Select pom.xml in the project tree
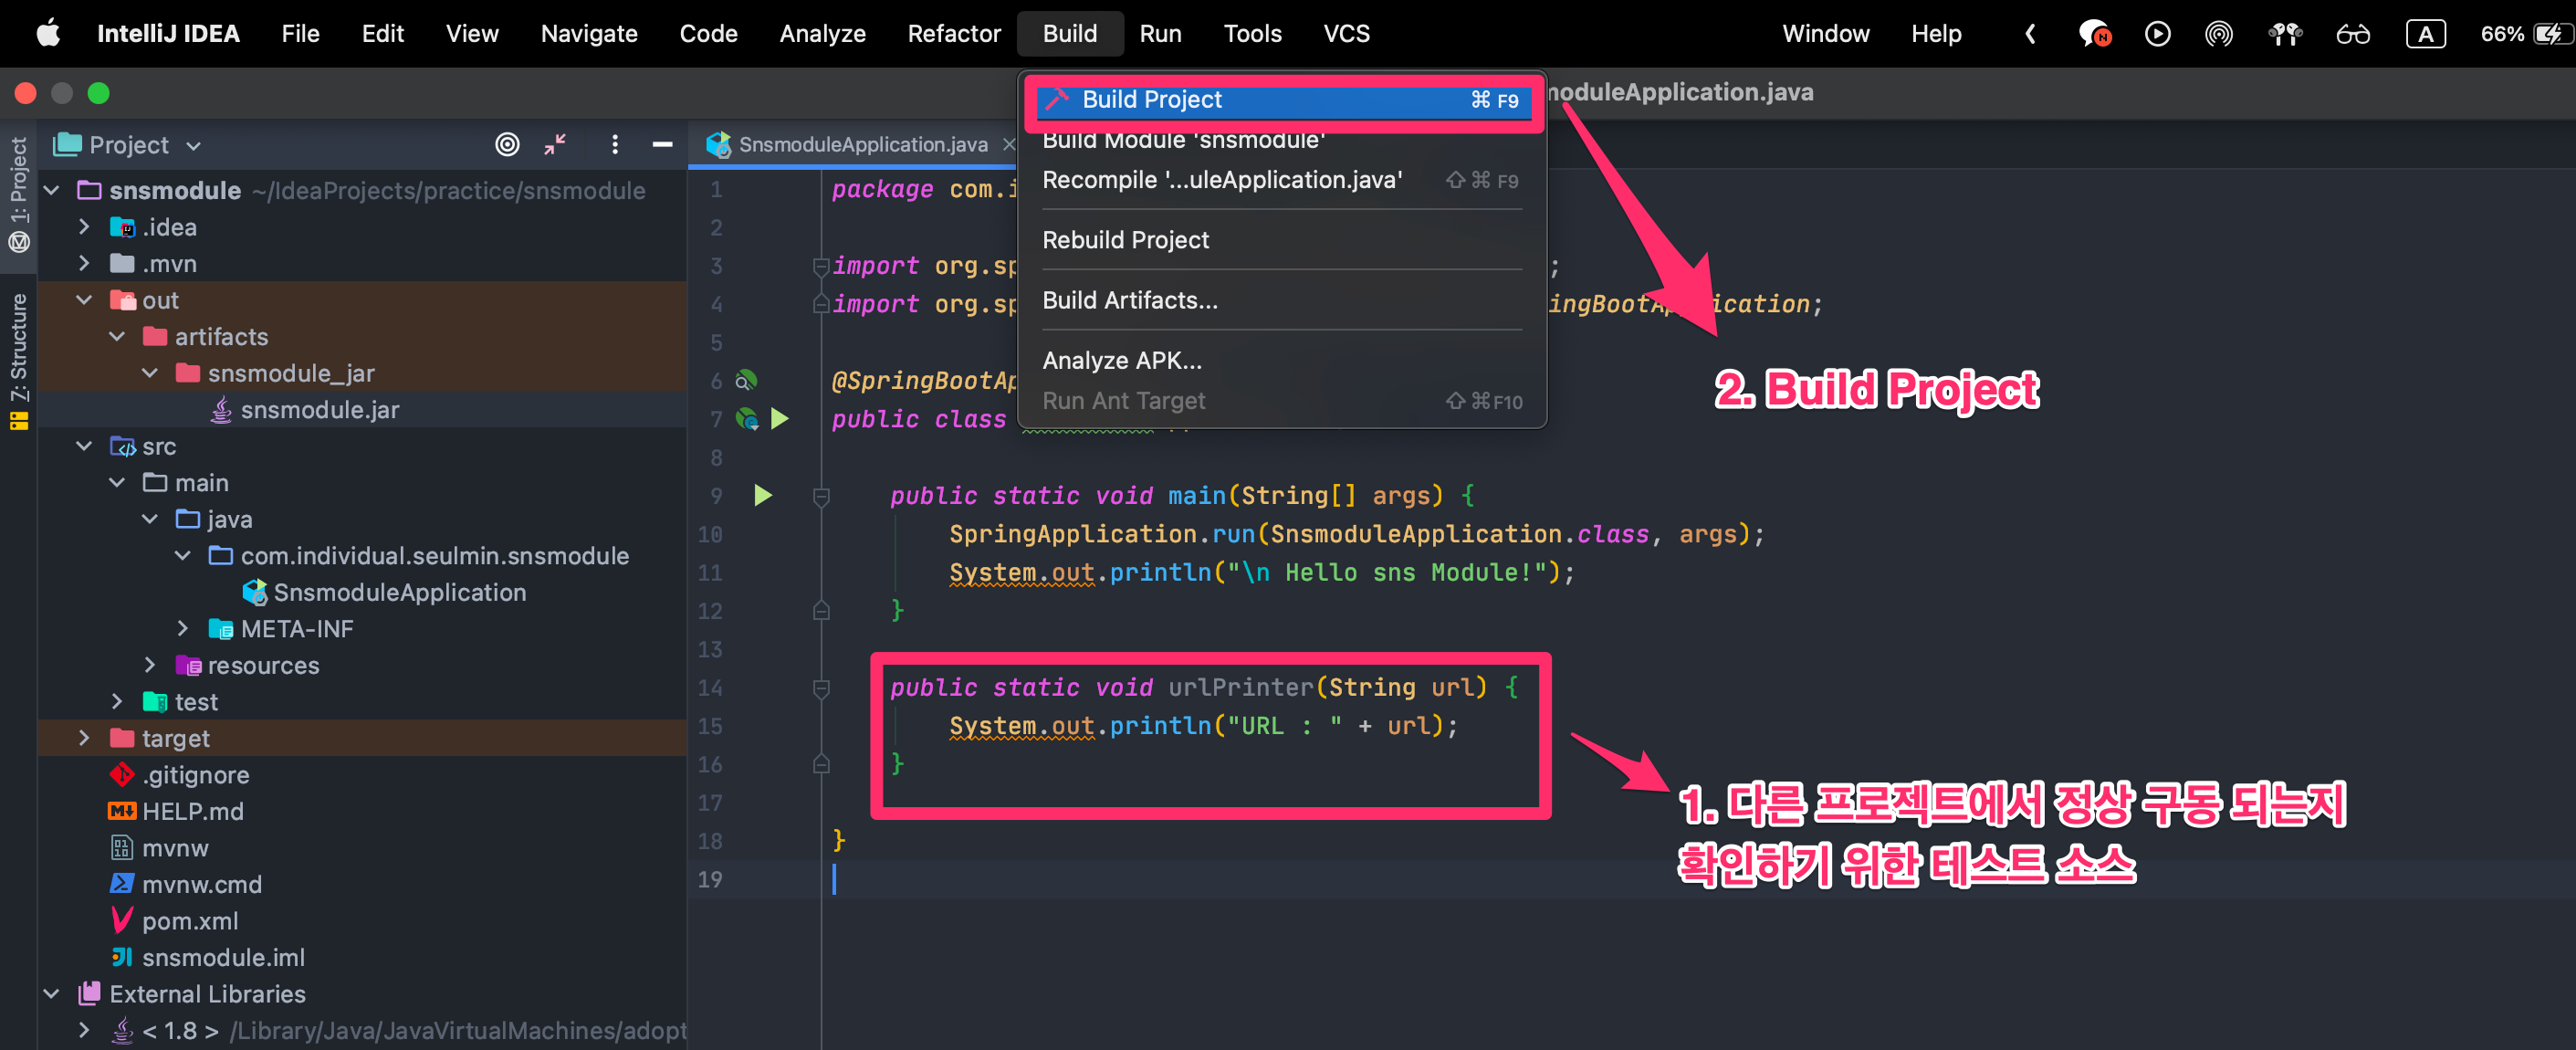Image resolution: width=2576 pixels, height=1050 pixels. click(x=189, y=920)
